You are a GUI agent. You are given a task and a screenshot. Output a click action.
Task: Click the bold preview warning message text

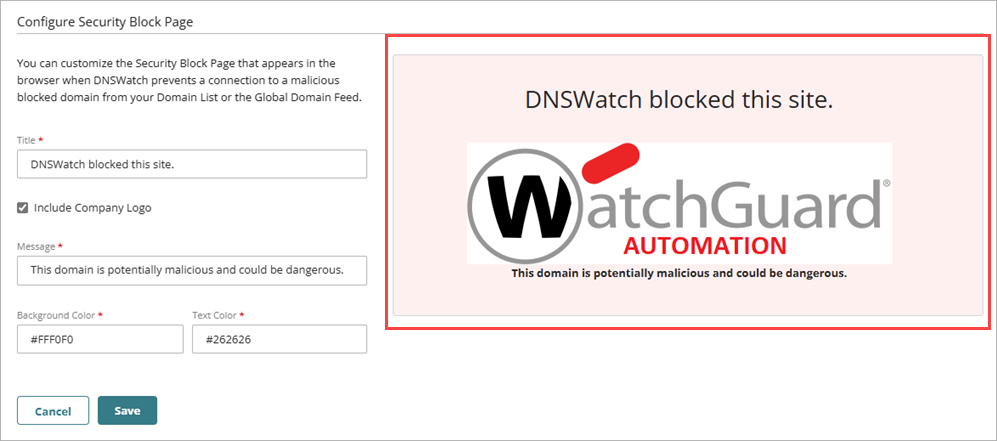(679, 274)
